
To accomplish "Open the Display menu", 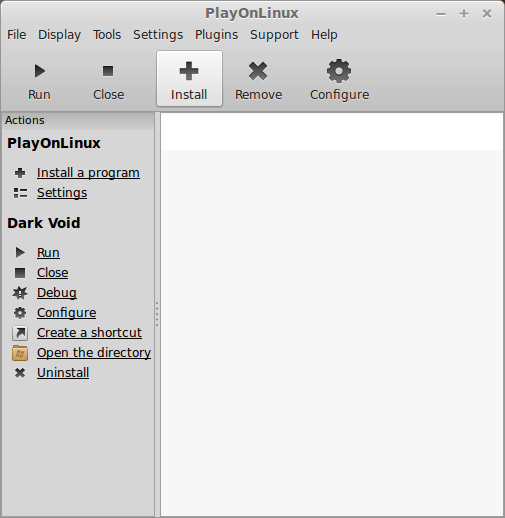I will (59, 35).
